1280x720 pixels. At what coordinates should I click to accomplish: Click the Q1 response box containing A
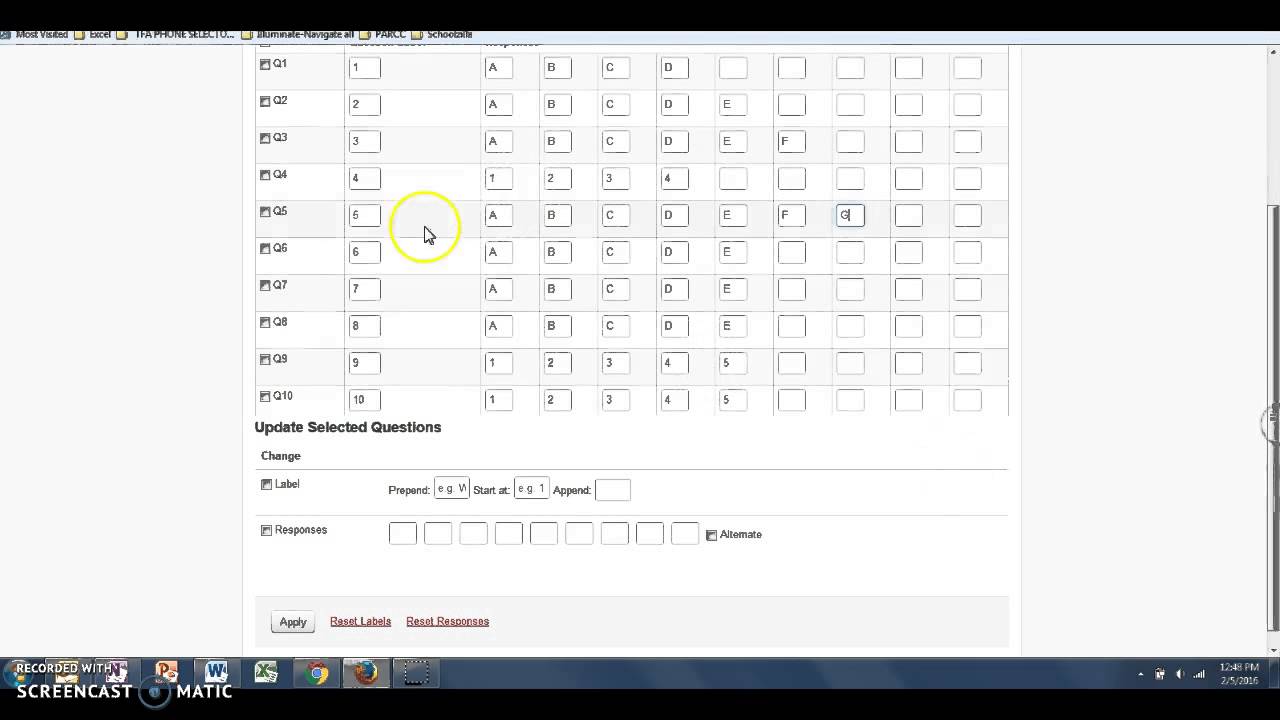498,68
